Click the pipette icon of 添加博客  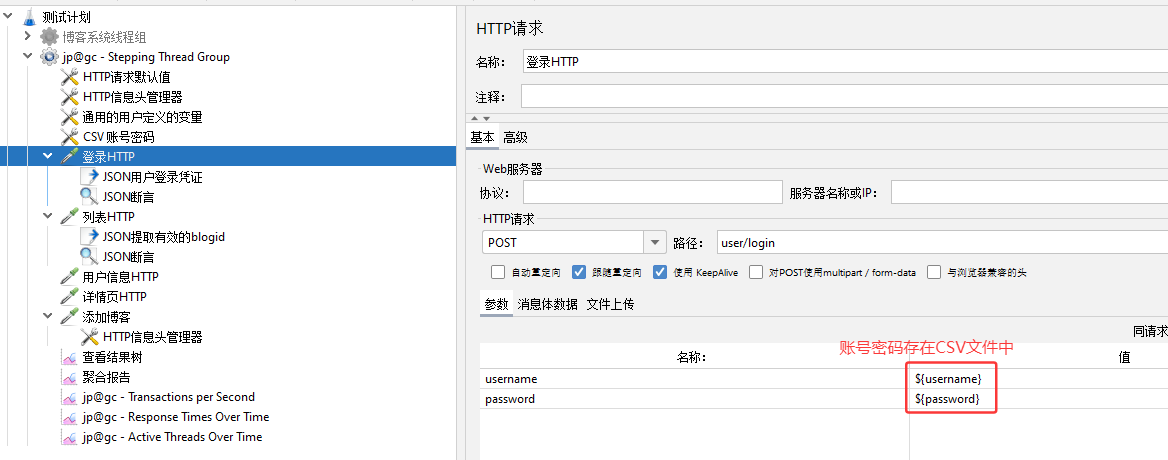[69, 316]
